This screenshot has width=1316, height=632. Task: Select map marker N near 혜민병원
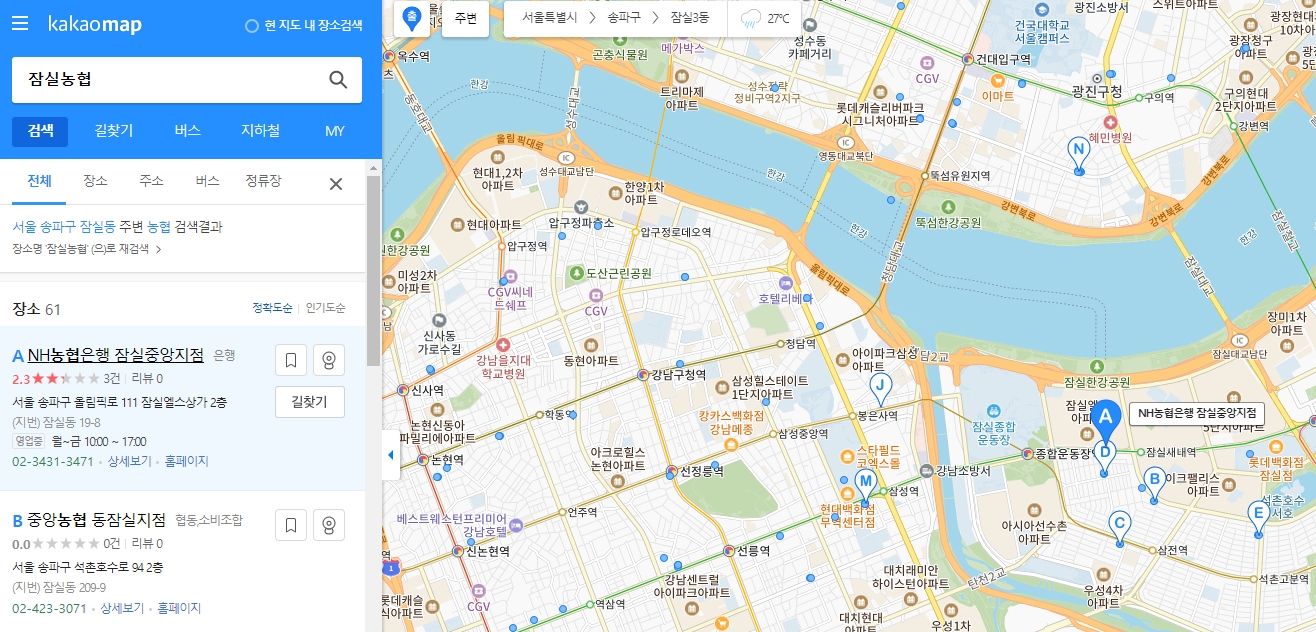pyautogui.click(x=1078, y=148)
